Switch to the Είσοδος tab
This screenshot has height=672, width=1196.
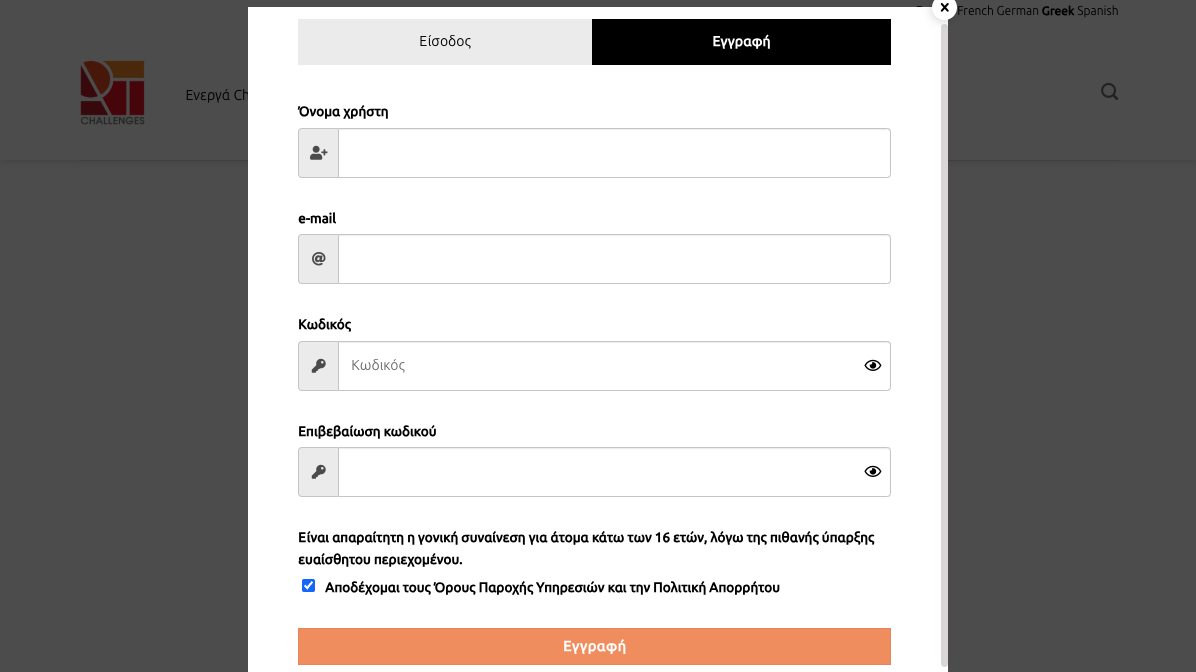click(445, 42)
